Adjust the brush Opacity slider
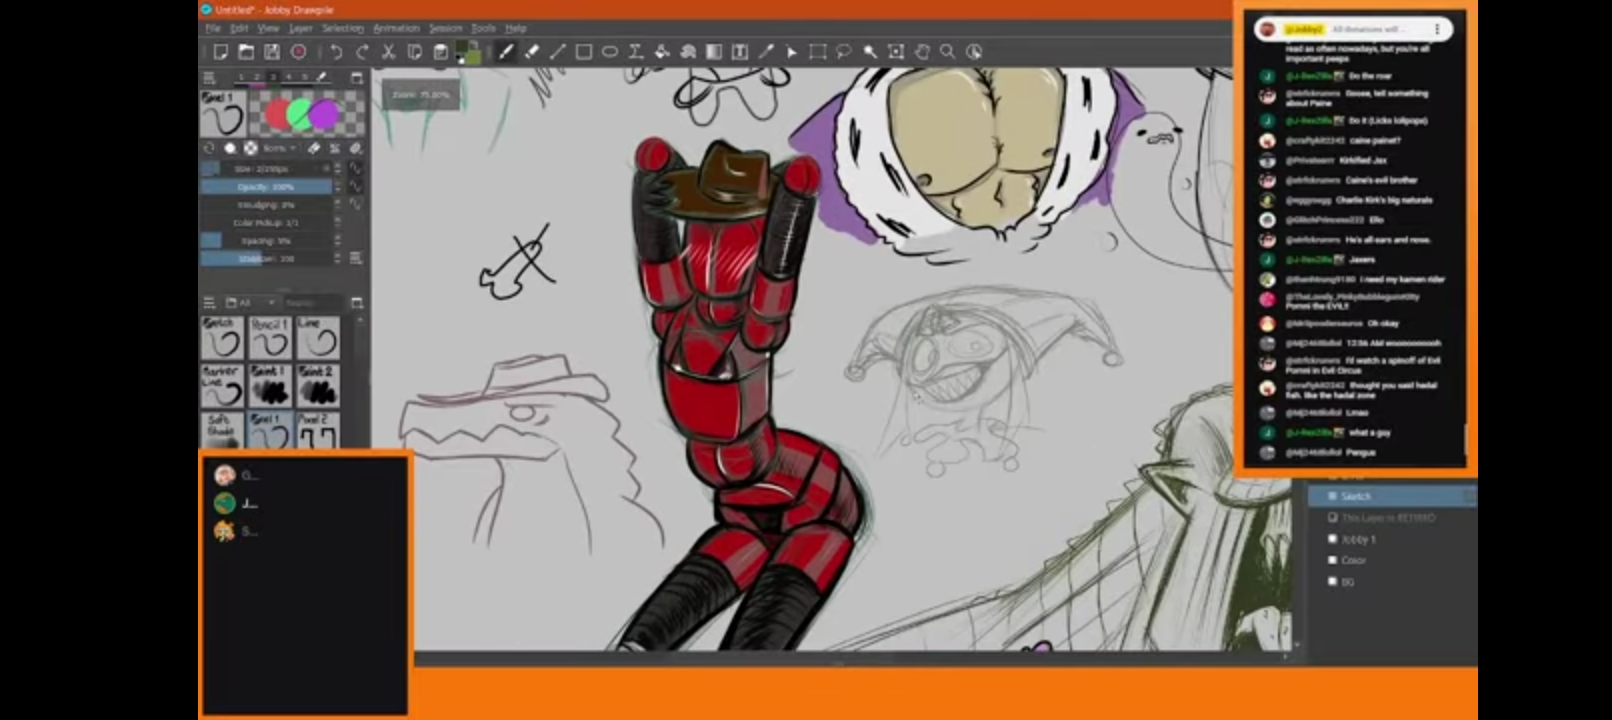This screenshot has height=720, width=1612. [x=267, y=187]
